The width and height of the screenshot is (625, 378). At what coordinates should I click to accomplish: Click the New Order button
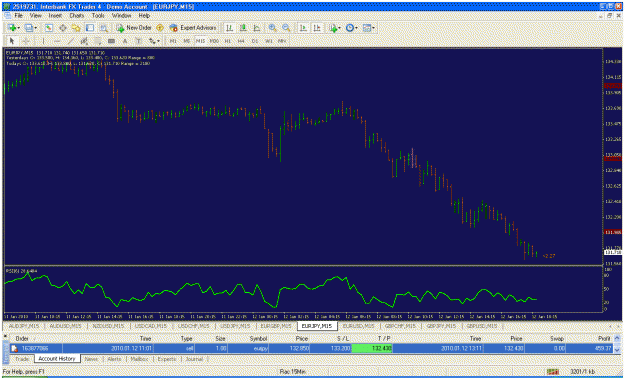(134, 28)
